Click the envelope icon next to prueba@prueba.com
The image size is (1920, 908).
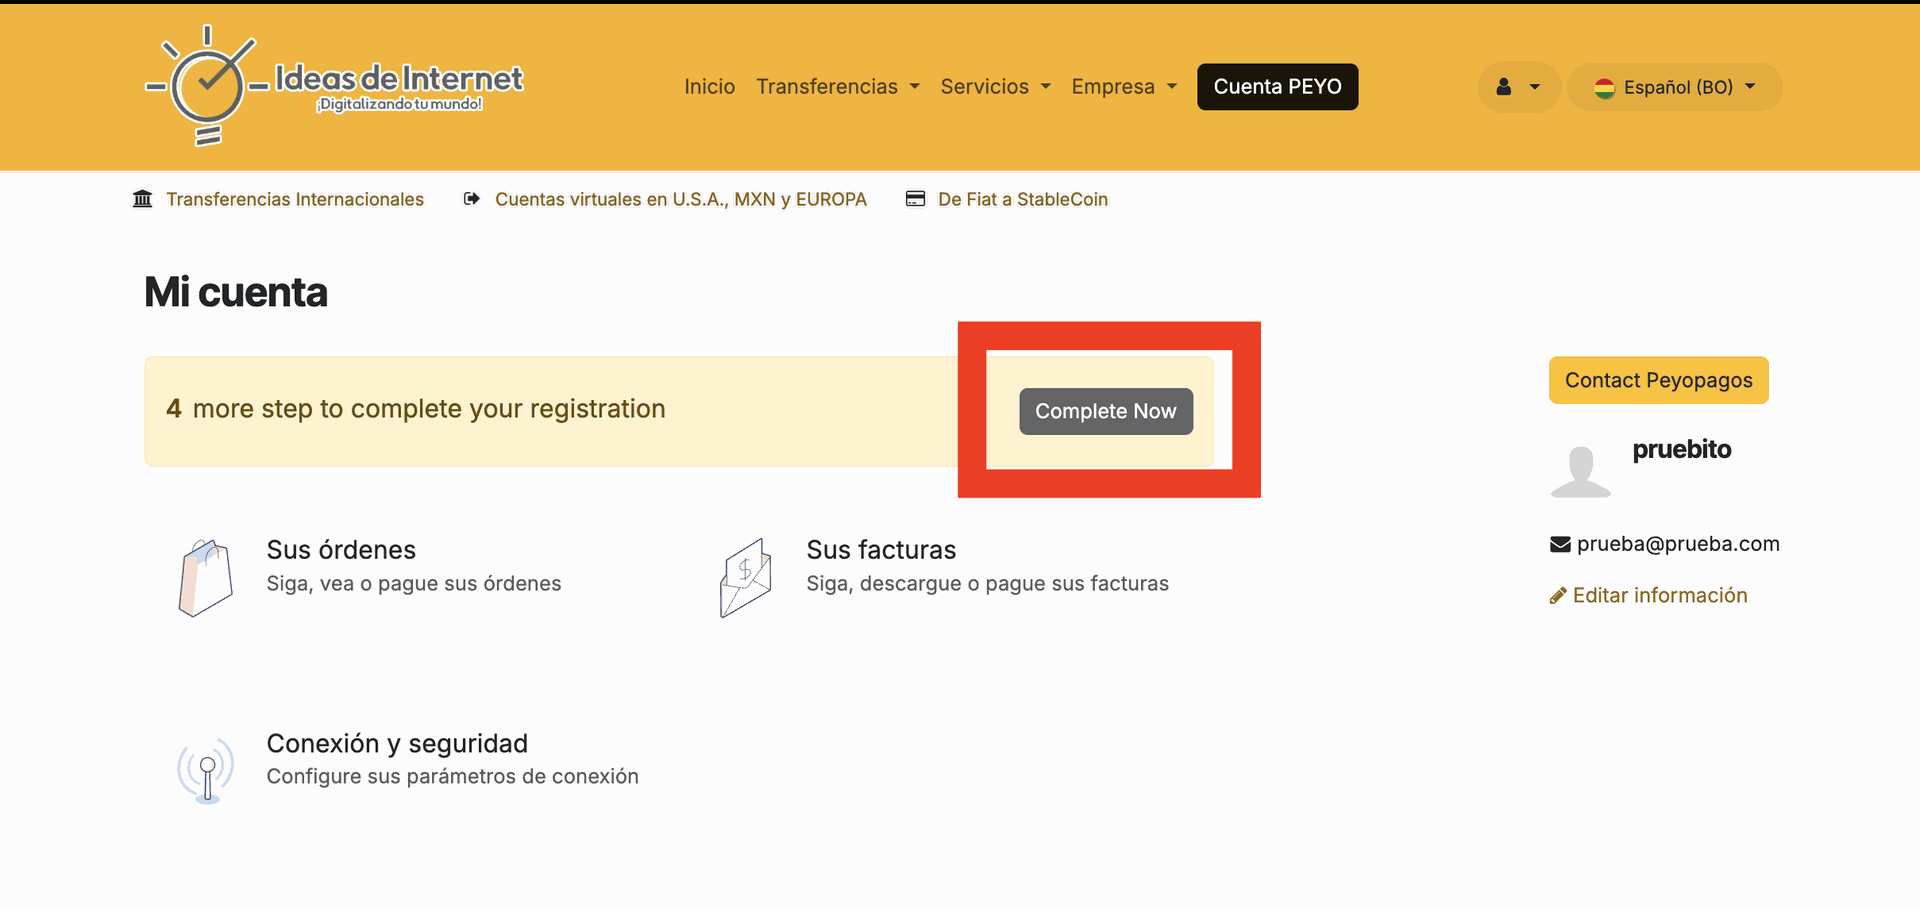tap(1560, 544)
